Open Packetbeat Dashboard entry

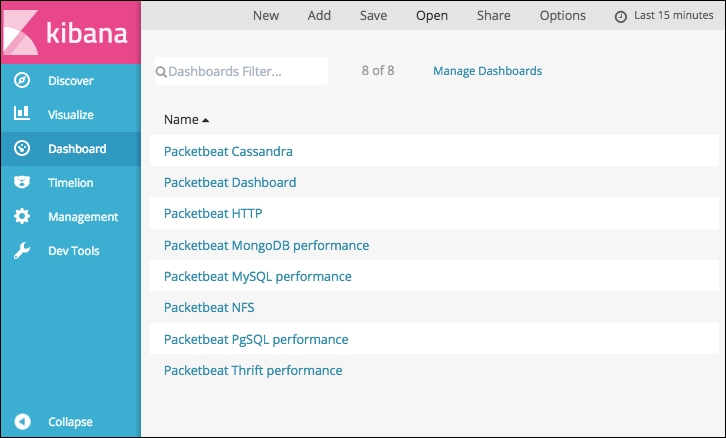(230, 182)
